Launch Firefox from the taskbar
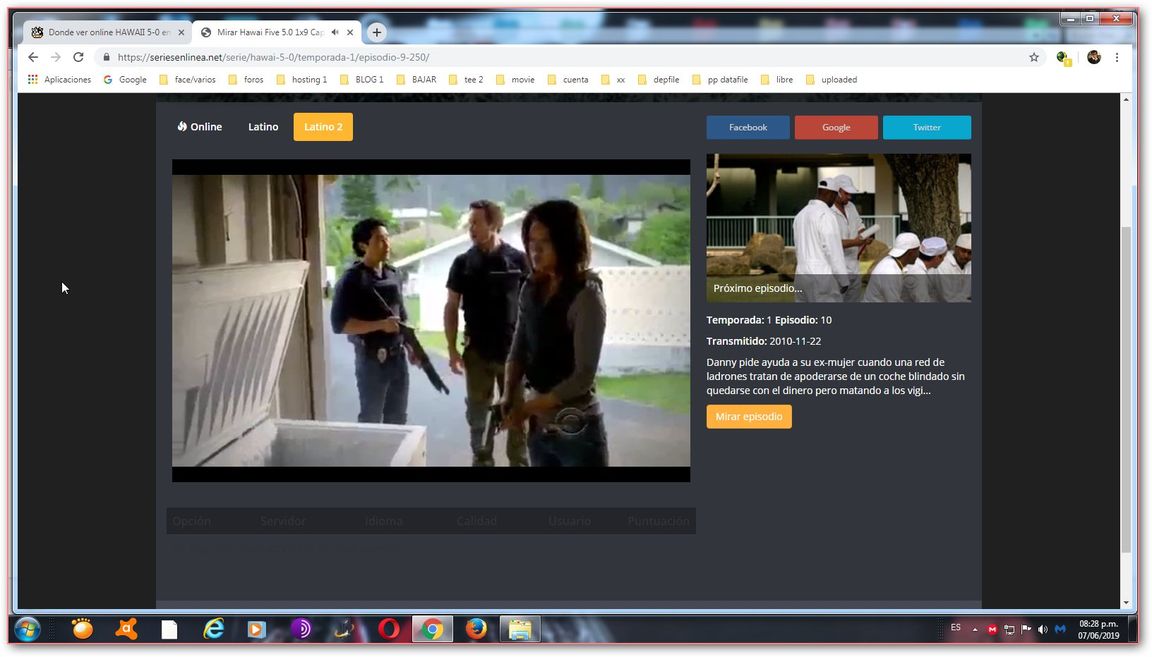 476,629
